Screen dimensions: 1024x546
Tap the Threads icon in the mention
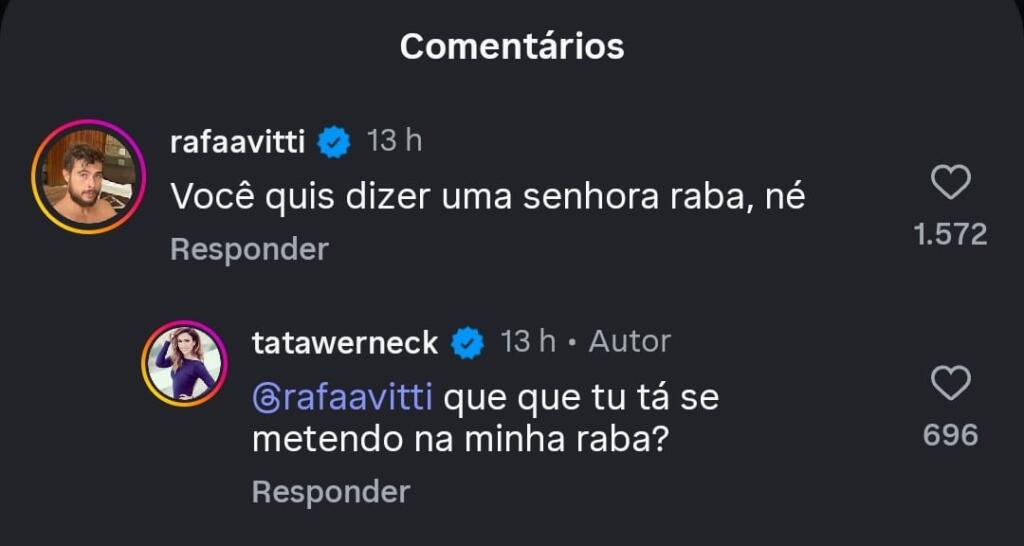pyautogui.click(x=264, y=398)
